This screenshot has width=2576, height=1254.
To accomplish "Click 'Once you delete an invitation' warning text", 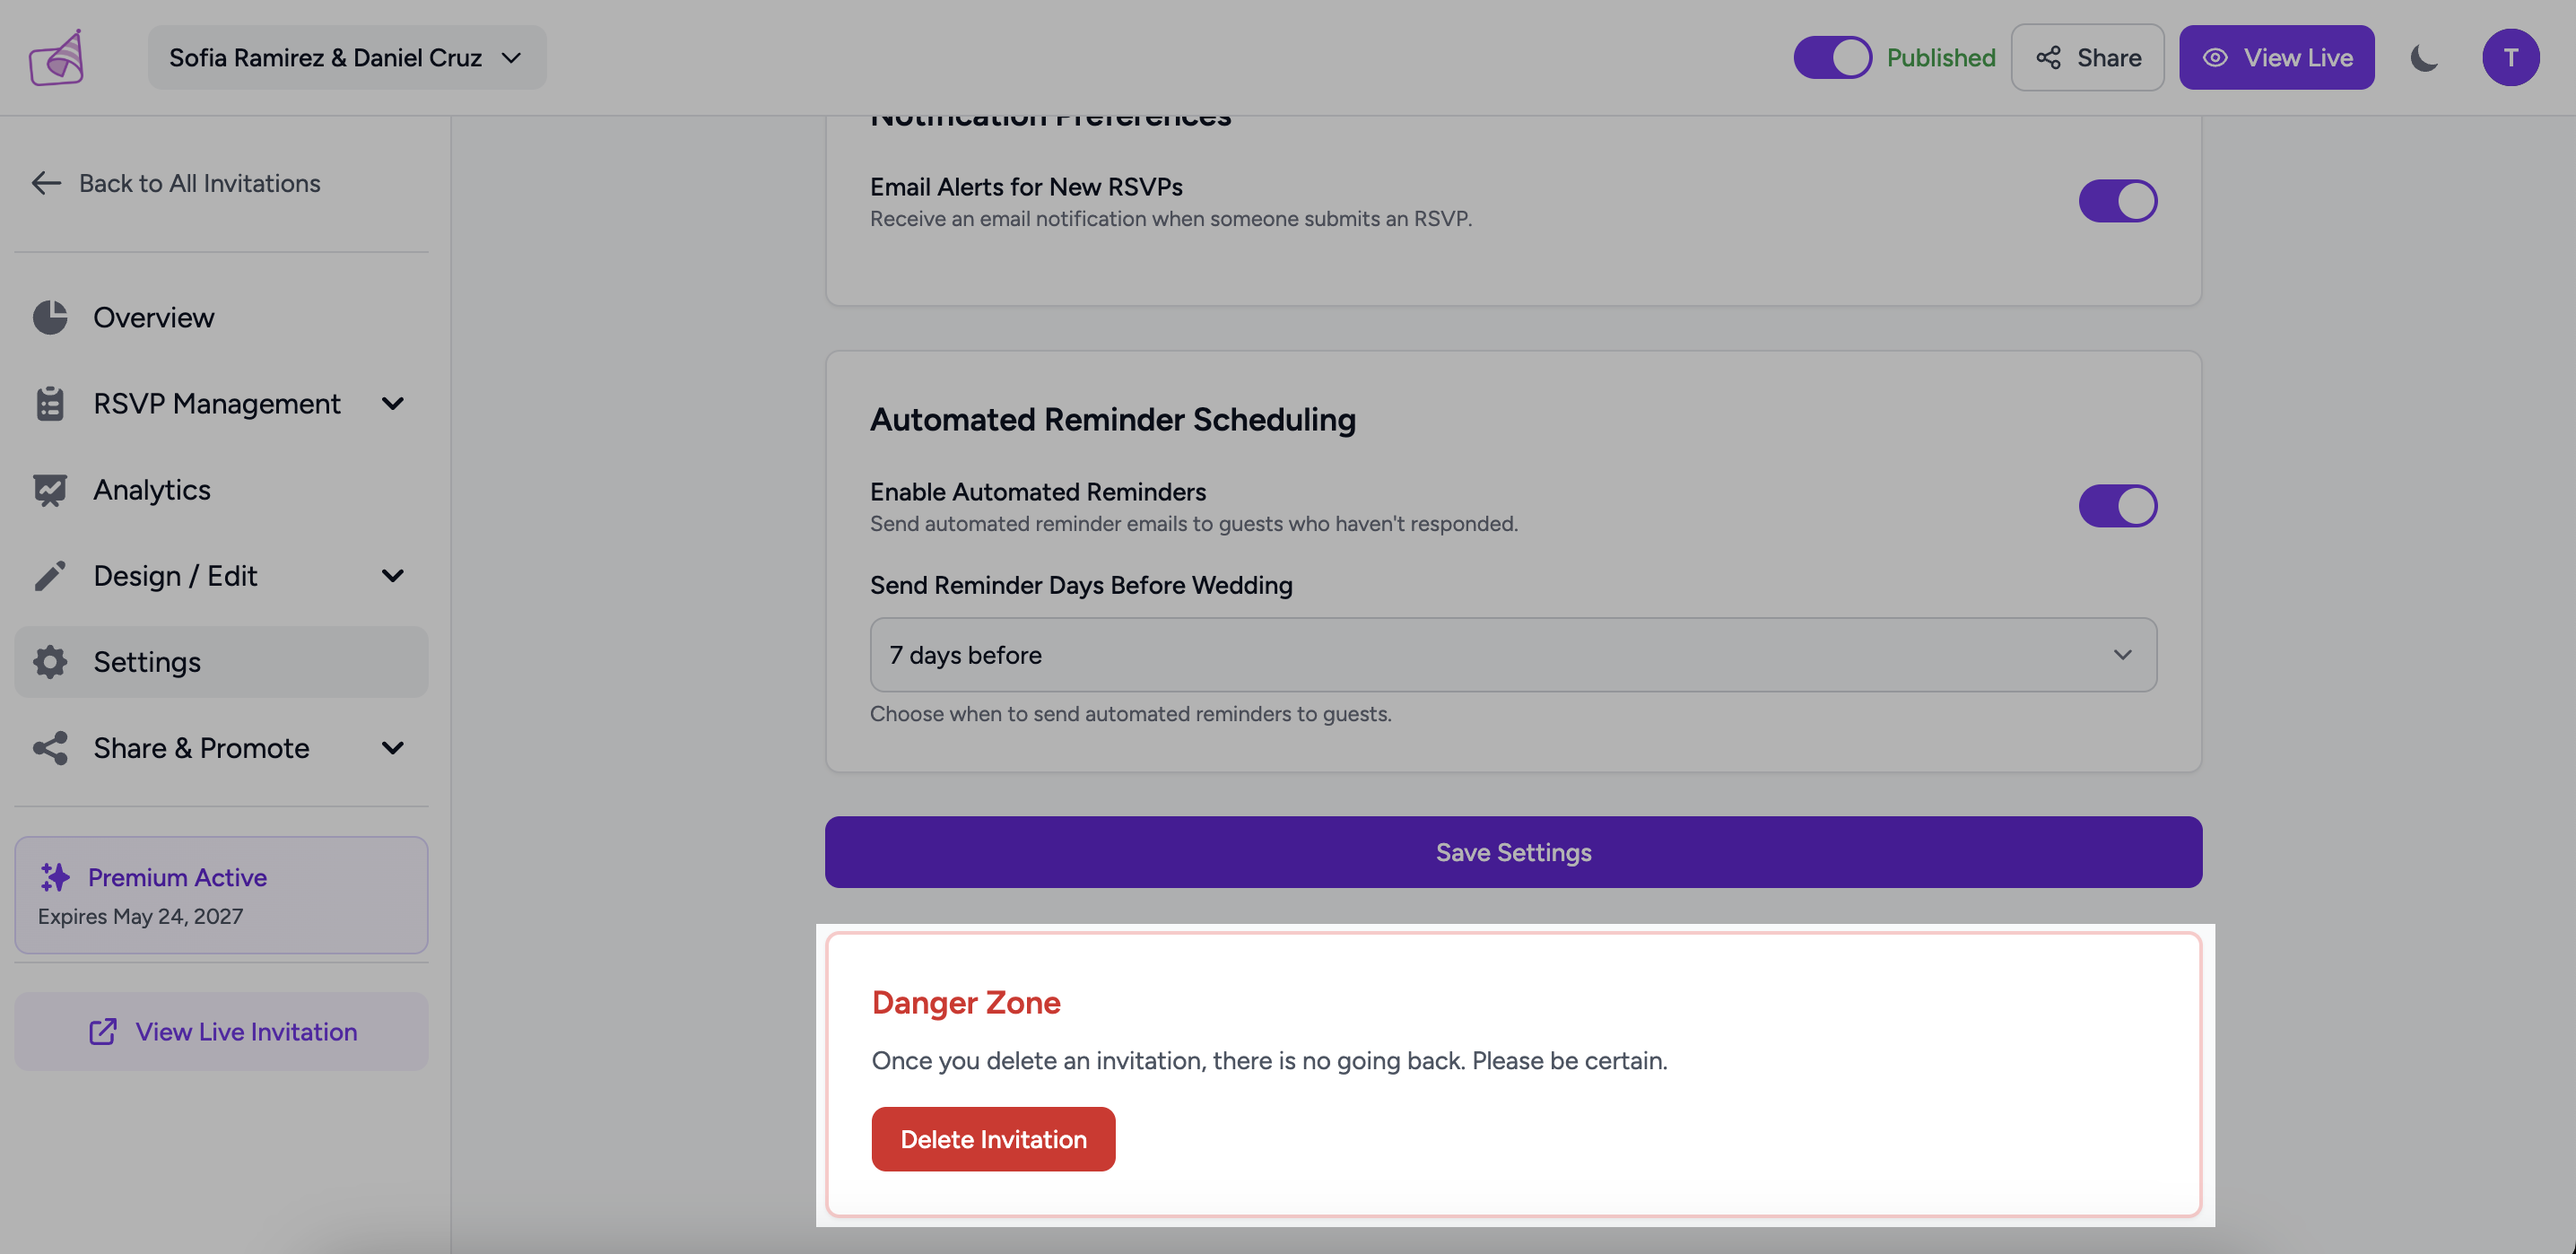I will click(x=1269, y=1060).
